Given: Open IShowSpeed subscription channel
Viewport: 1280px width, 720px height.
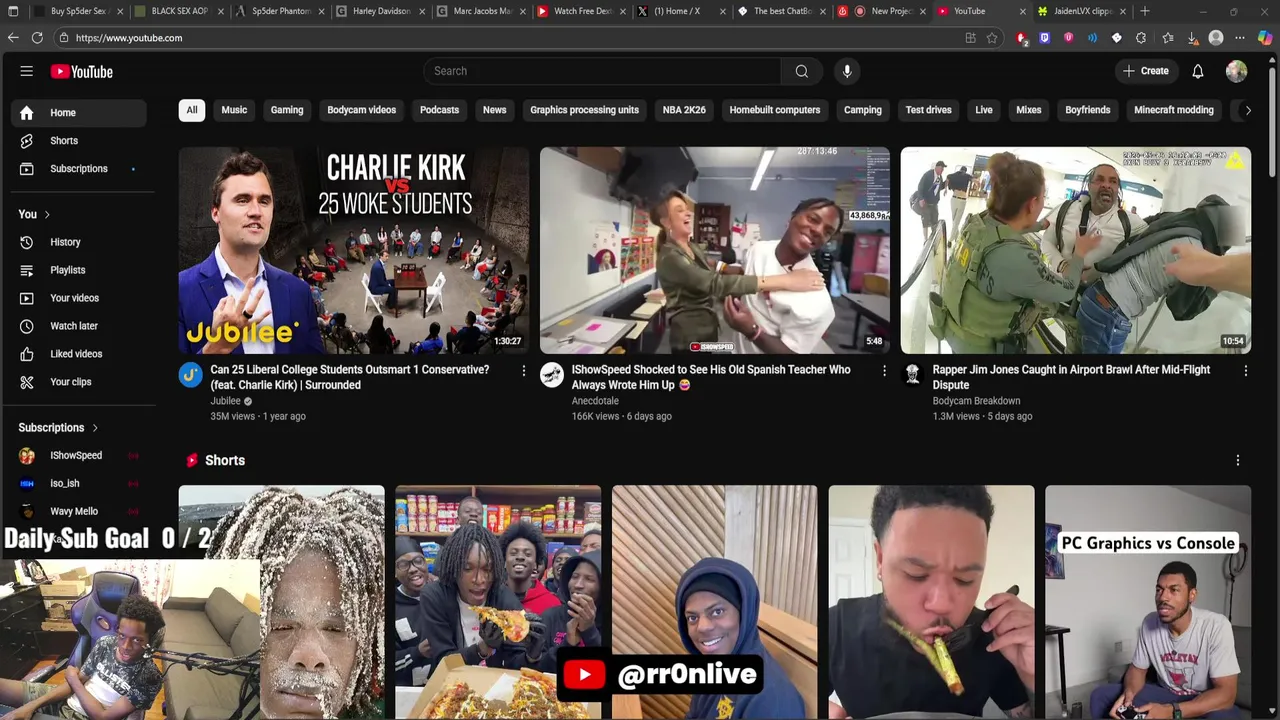Looking at the screenshot, I should coord(79,456).
